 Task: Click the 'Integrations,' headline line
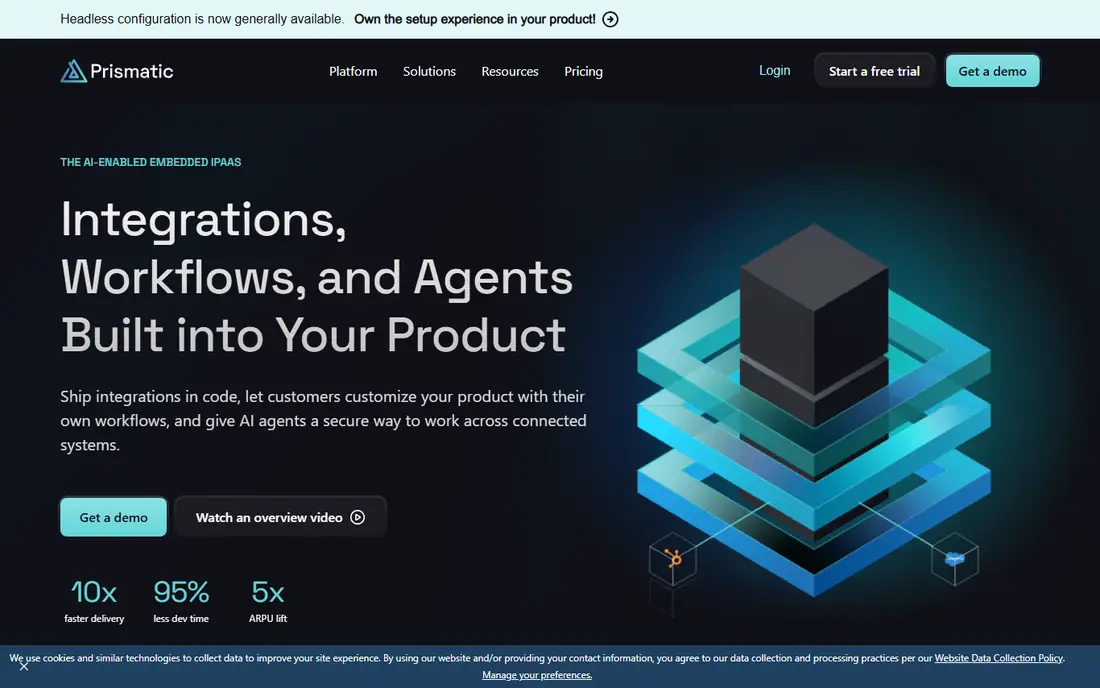203,220
